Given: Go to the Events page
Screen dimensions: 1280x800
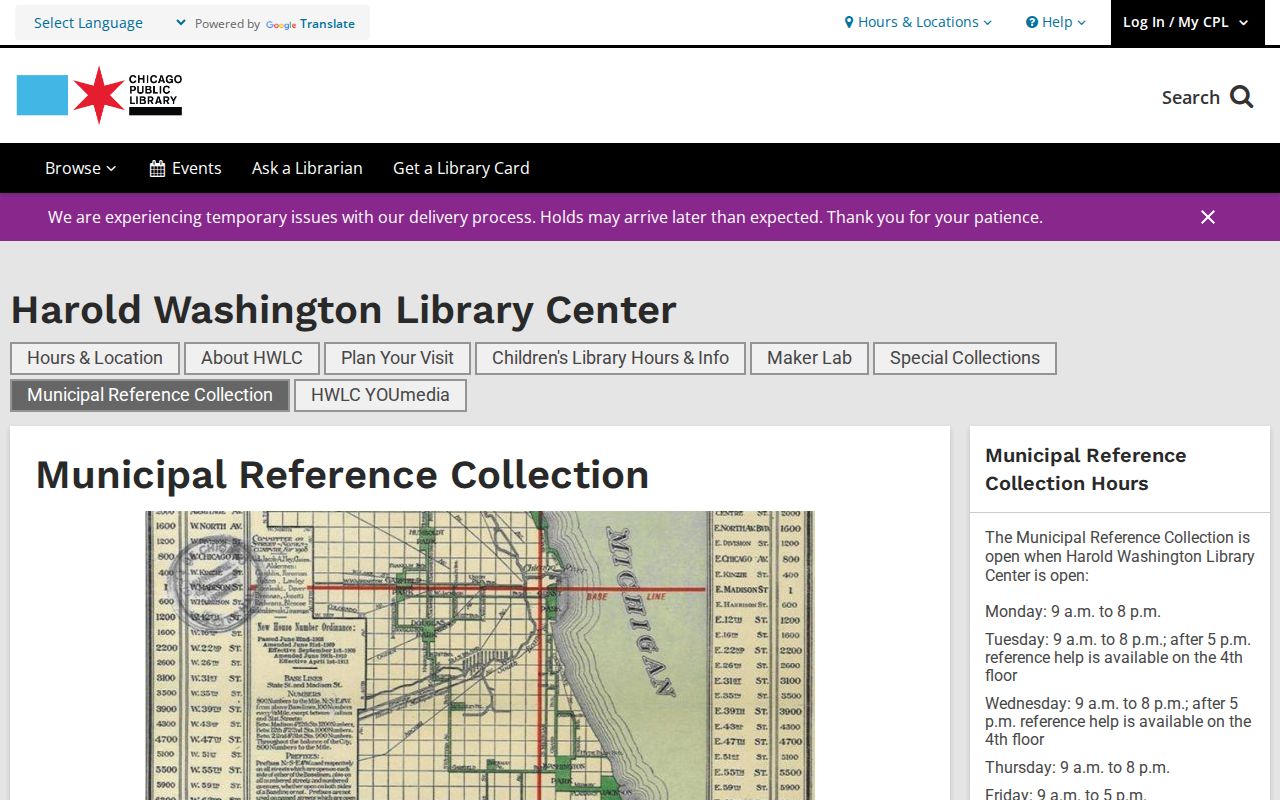Looking at the screenshot, I should 185,168.
